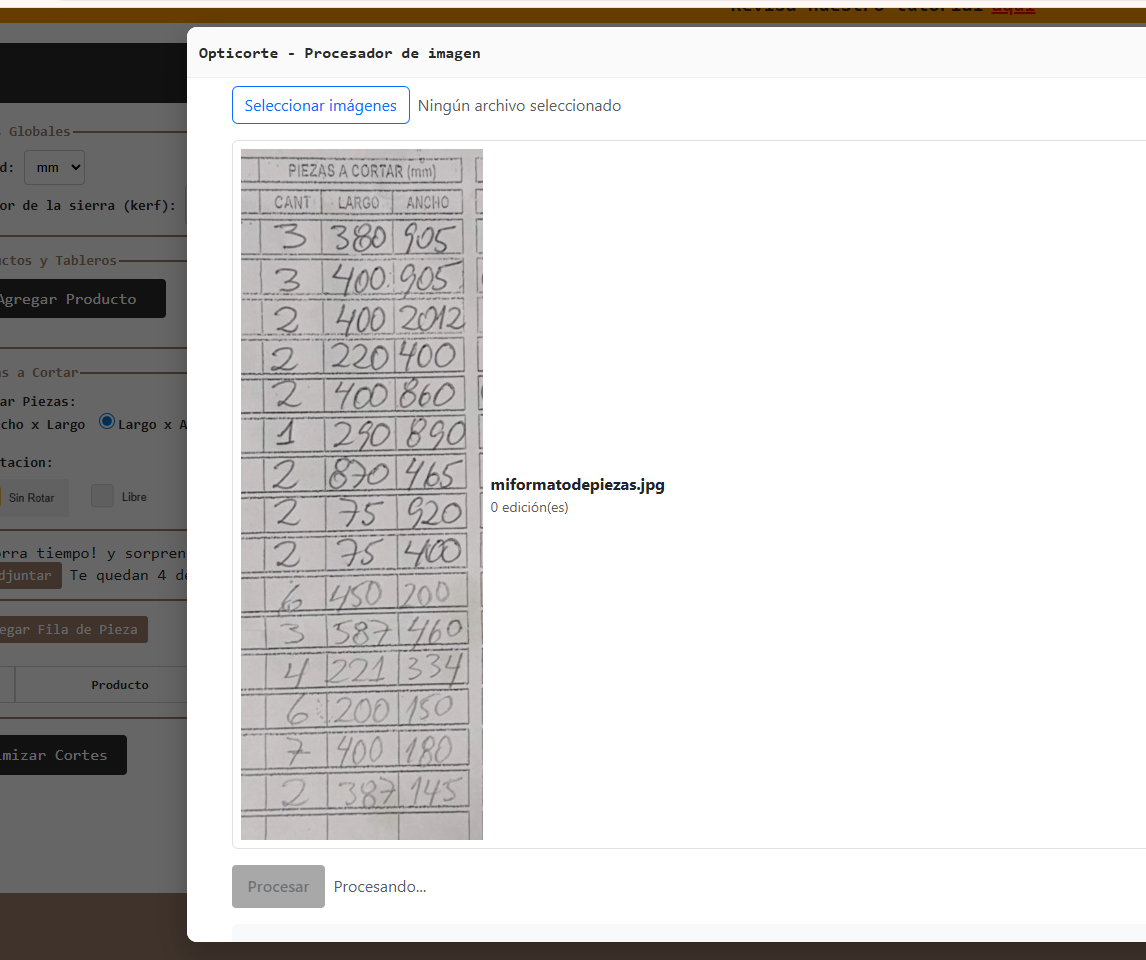The width and height of the screenshot is (1146, 960).
Task: Click the Opticorte - Procesador de imagen title
Action: click(339, 53)
